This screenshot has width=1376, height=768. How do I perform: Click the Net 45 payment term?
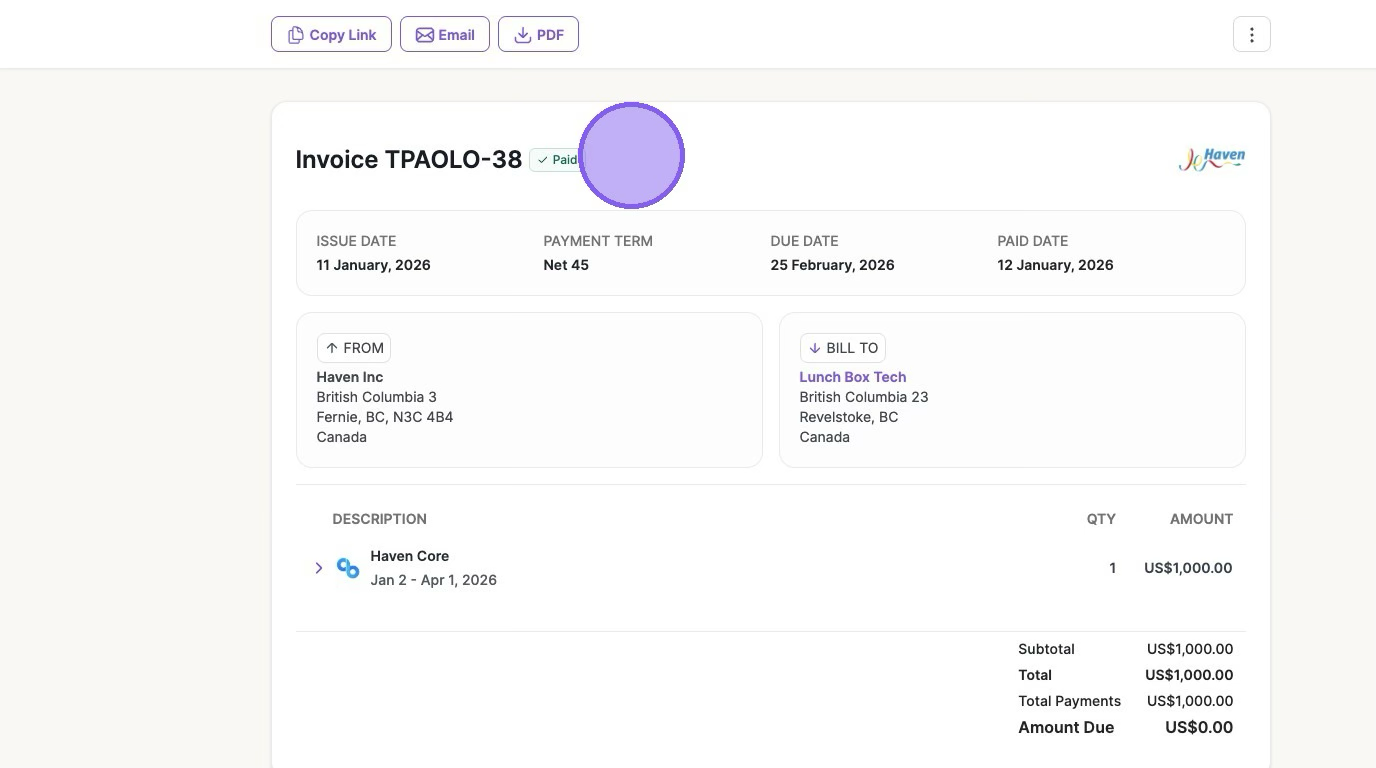(566, 265)
